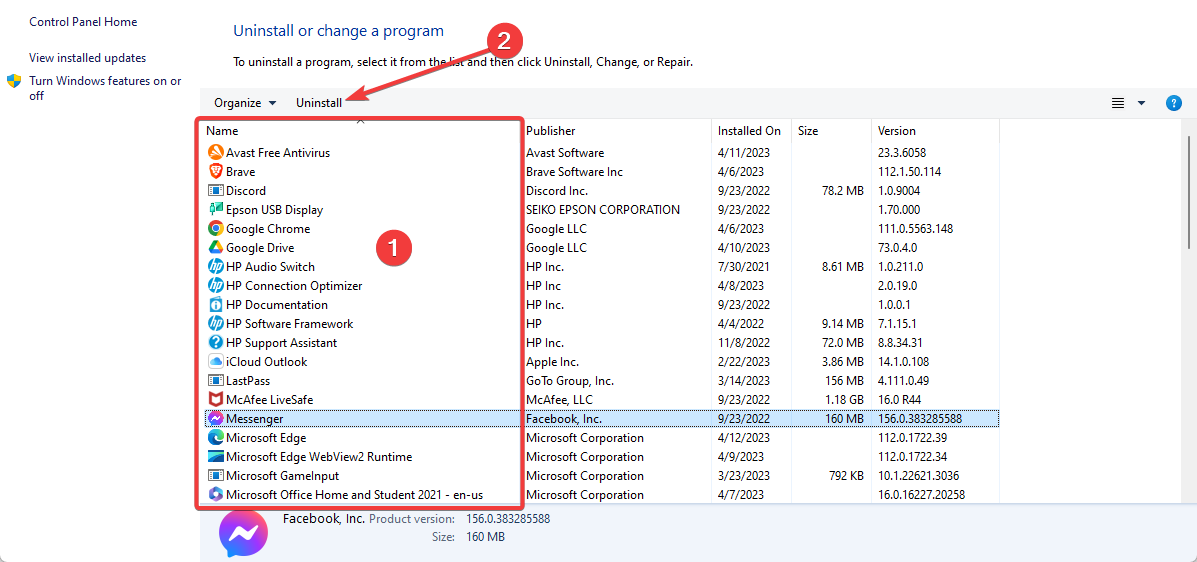Click the Brave browser lion icon
Screen dimensions: 1197x562
(x=215, y=172)
